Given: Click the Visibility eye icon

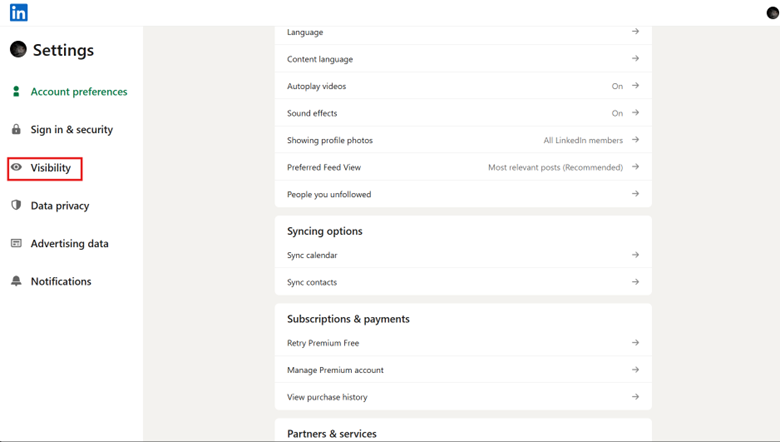Looking at the screenshot, I should 16,168.
